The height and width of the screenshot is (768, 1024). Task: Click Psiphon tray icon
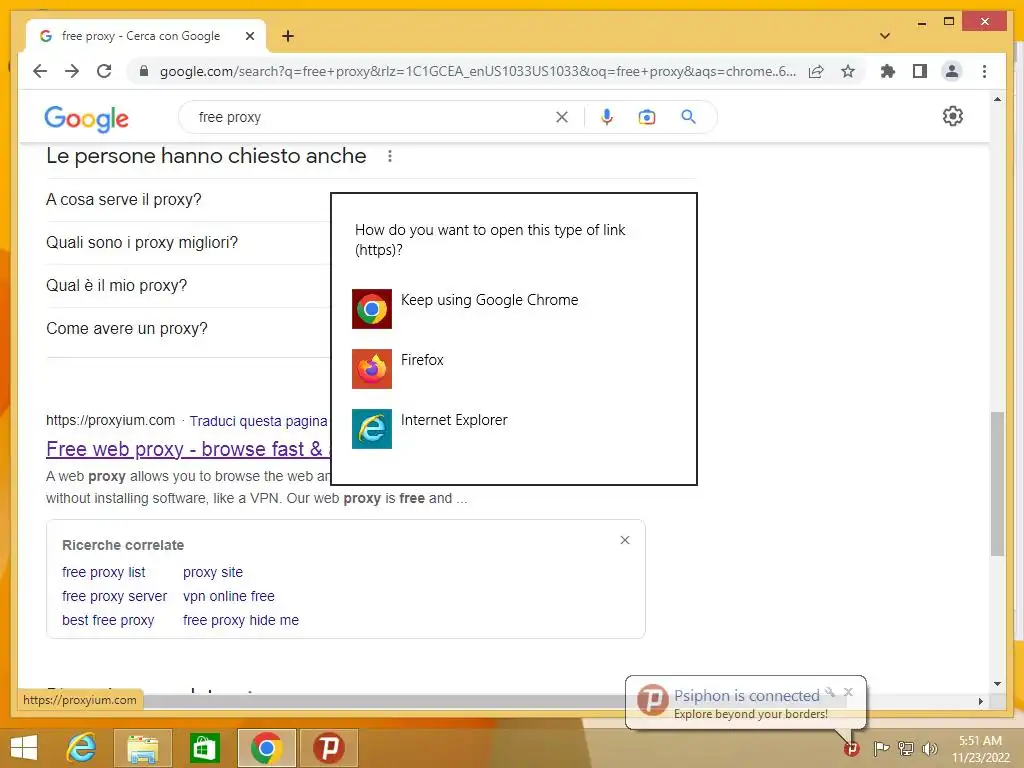(x=851, y=748)
